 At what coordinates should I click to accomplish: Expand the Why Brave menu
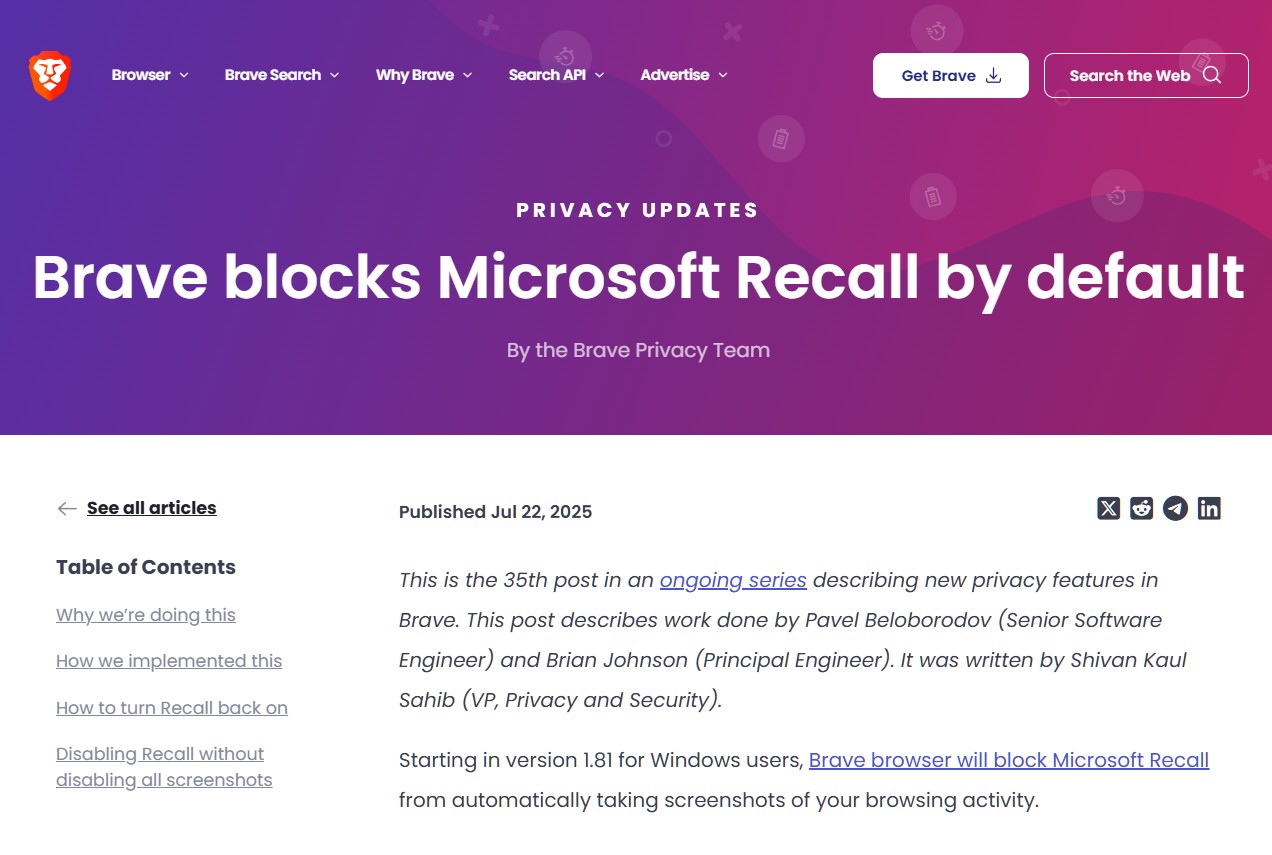pos(424,75)
